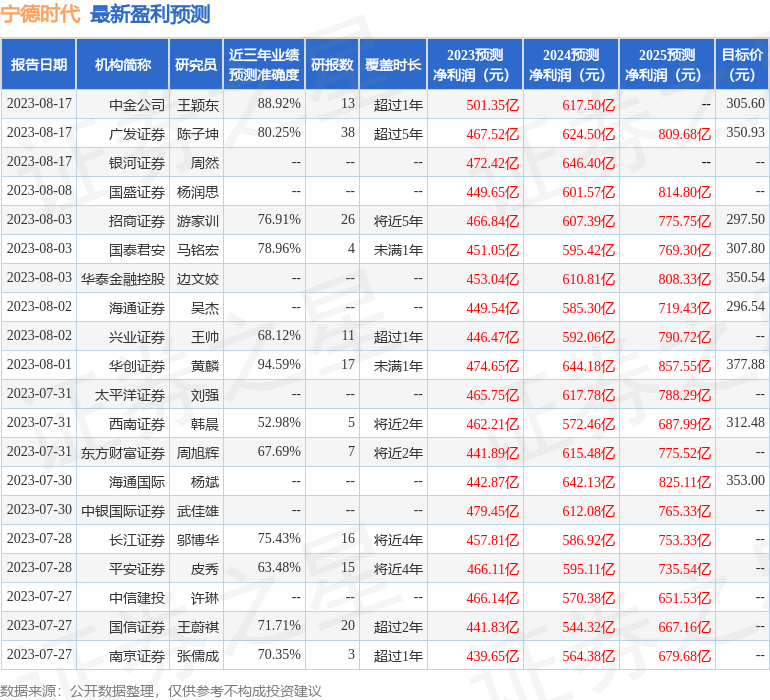The width and height of the screenshot is (770, 700).
Task: Click the 目标价 column header
Action: (742, 64)
